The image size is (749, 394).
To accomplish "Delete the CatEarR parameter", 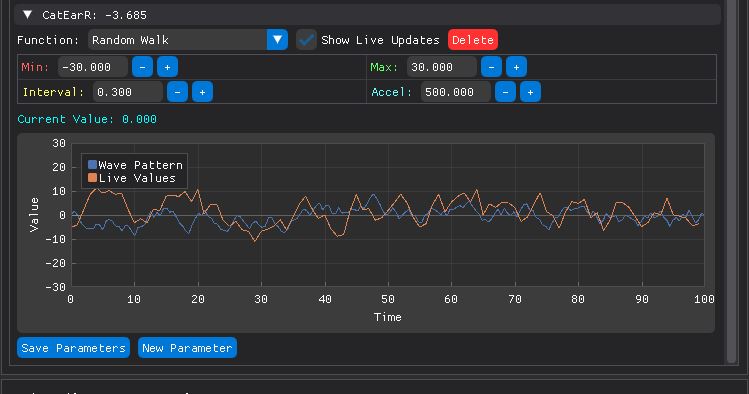I will tap(473, 40).
